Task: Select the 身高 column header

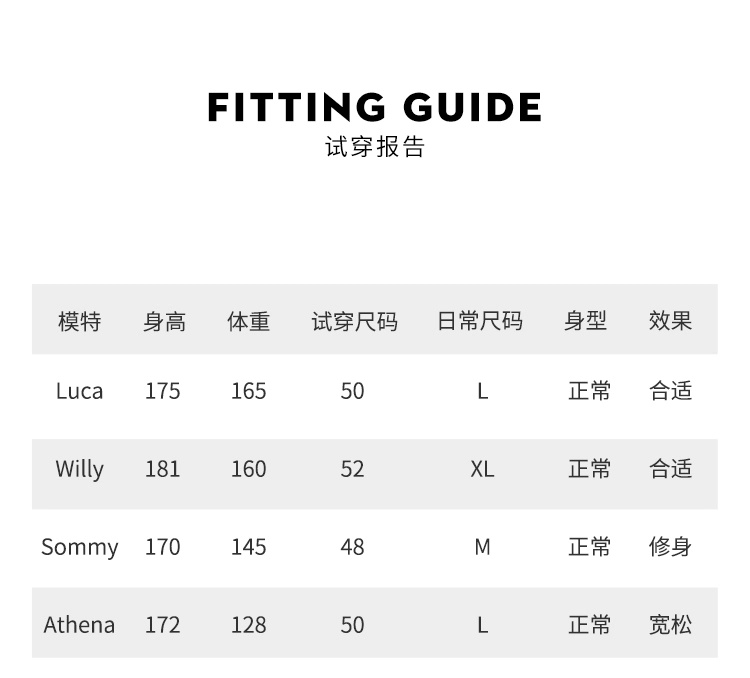Action: [x=163, y=321]
